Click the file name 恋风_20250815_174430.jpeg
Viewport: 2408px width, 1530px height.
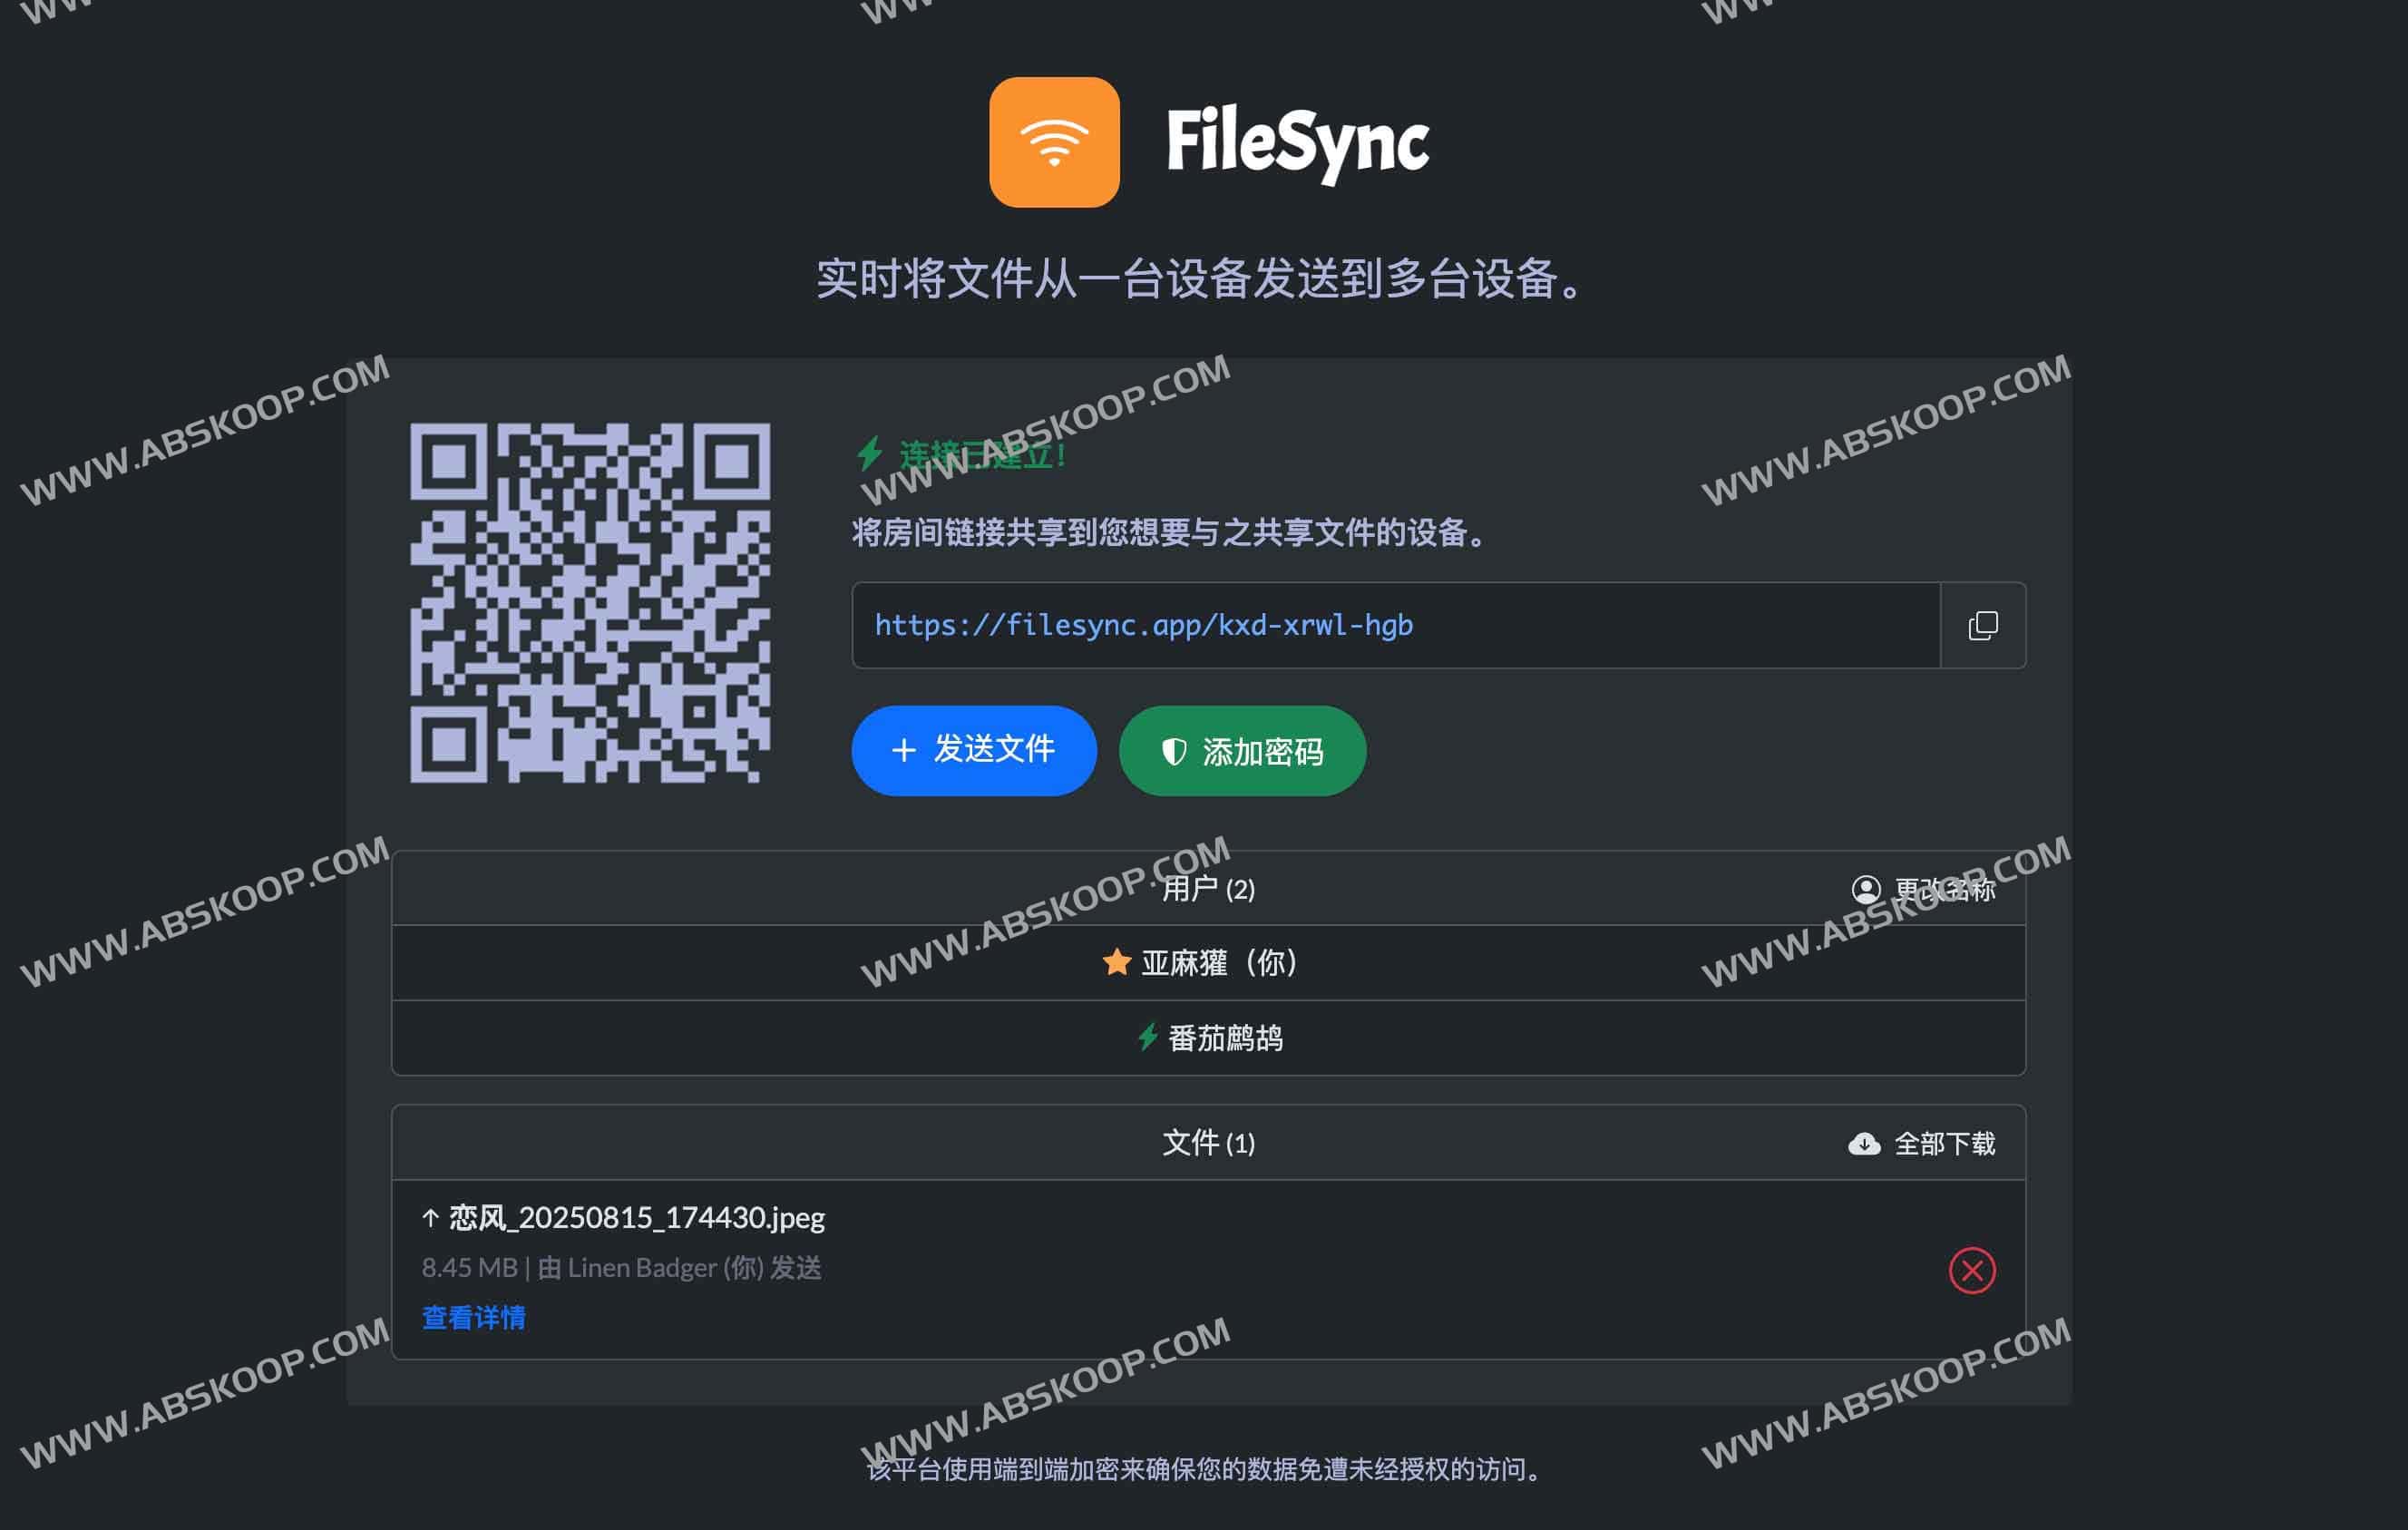coord(636,1217)
